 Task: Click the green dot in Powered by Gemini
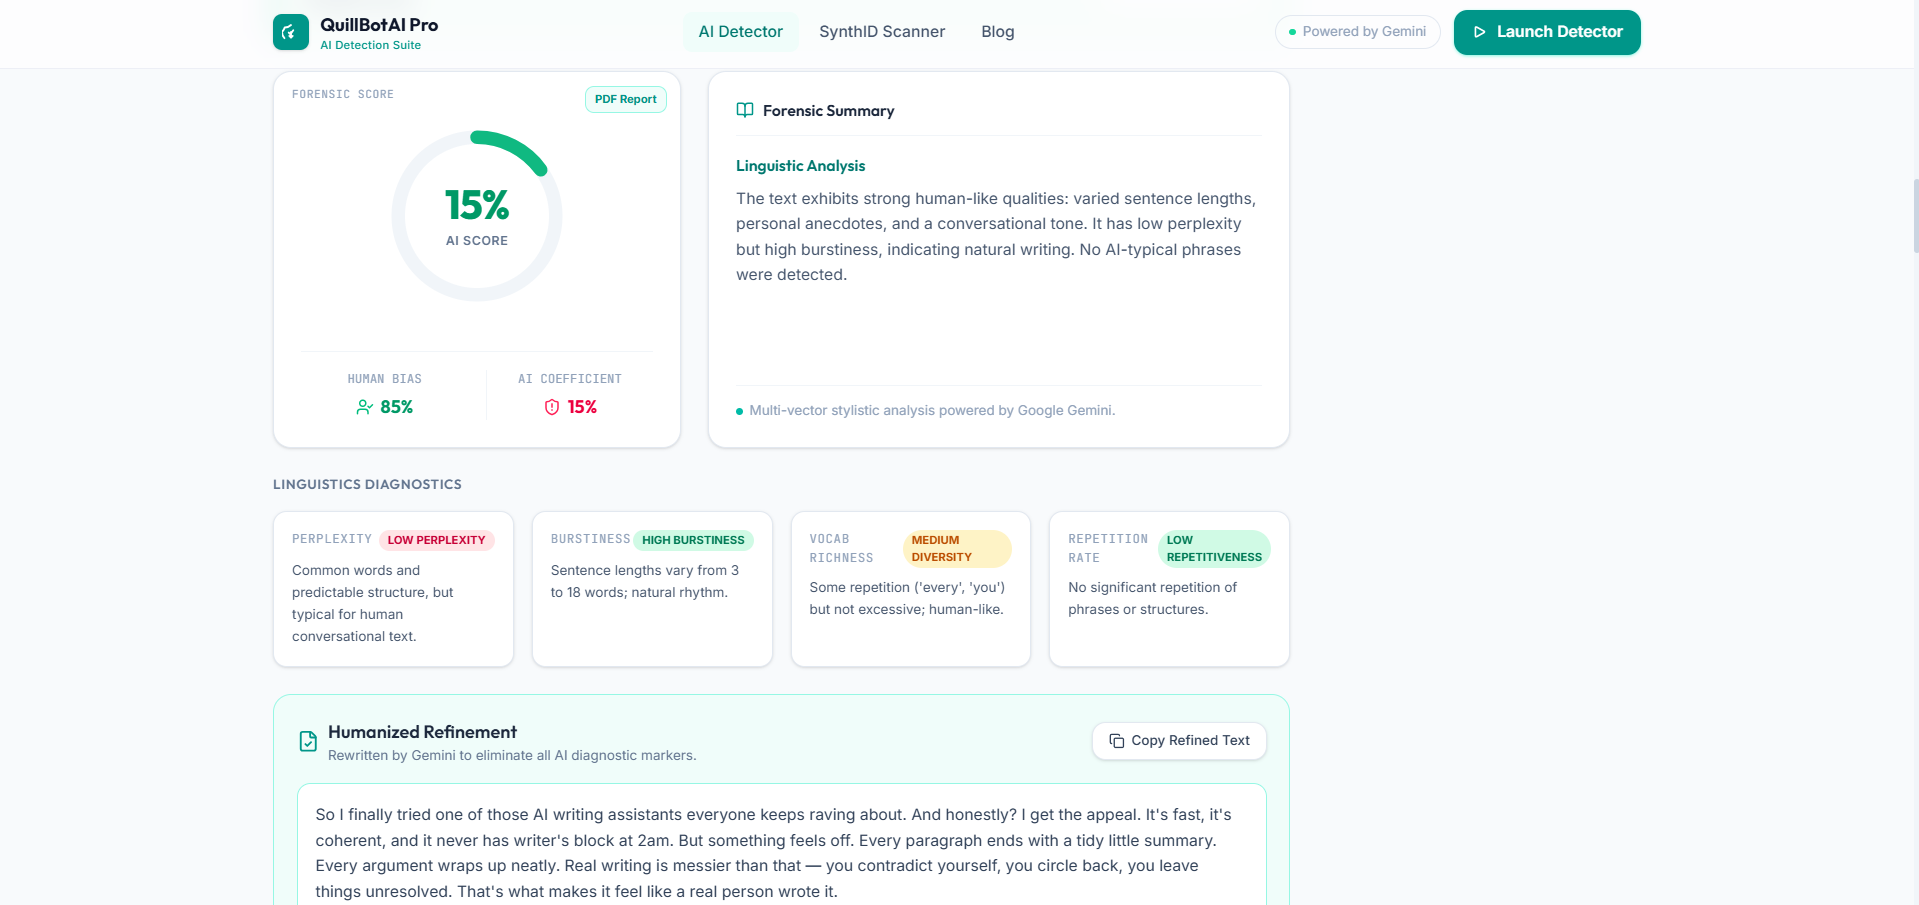pos(1292,32)
